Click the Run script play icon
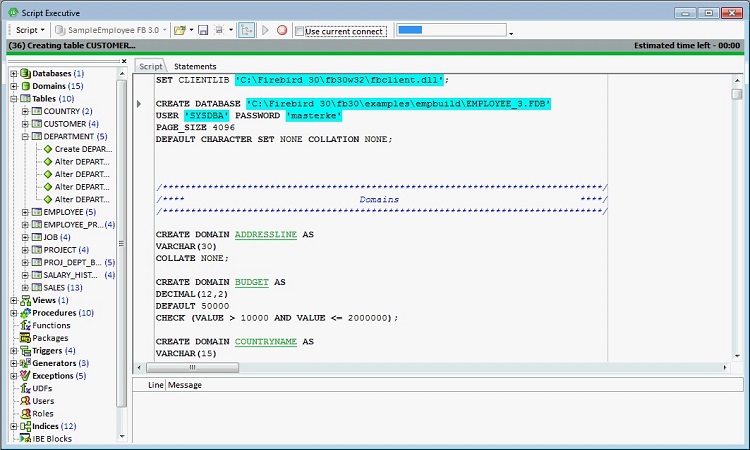 click(x=266, y=30)
